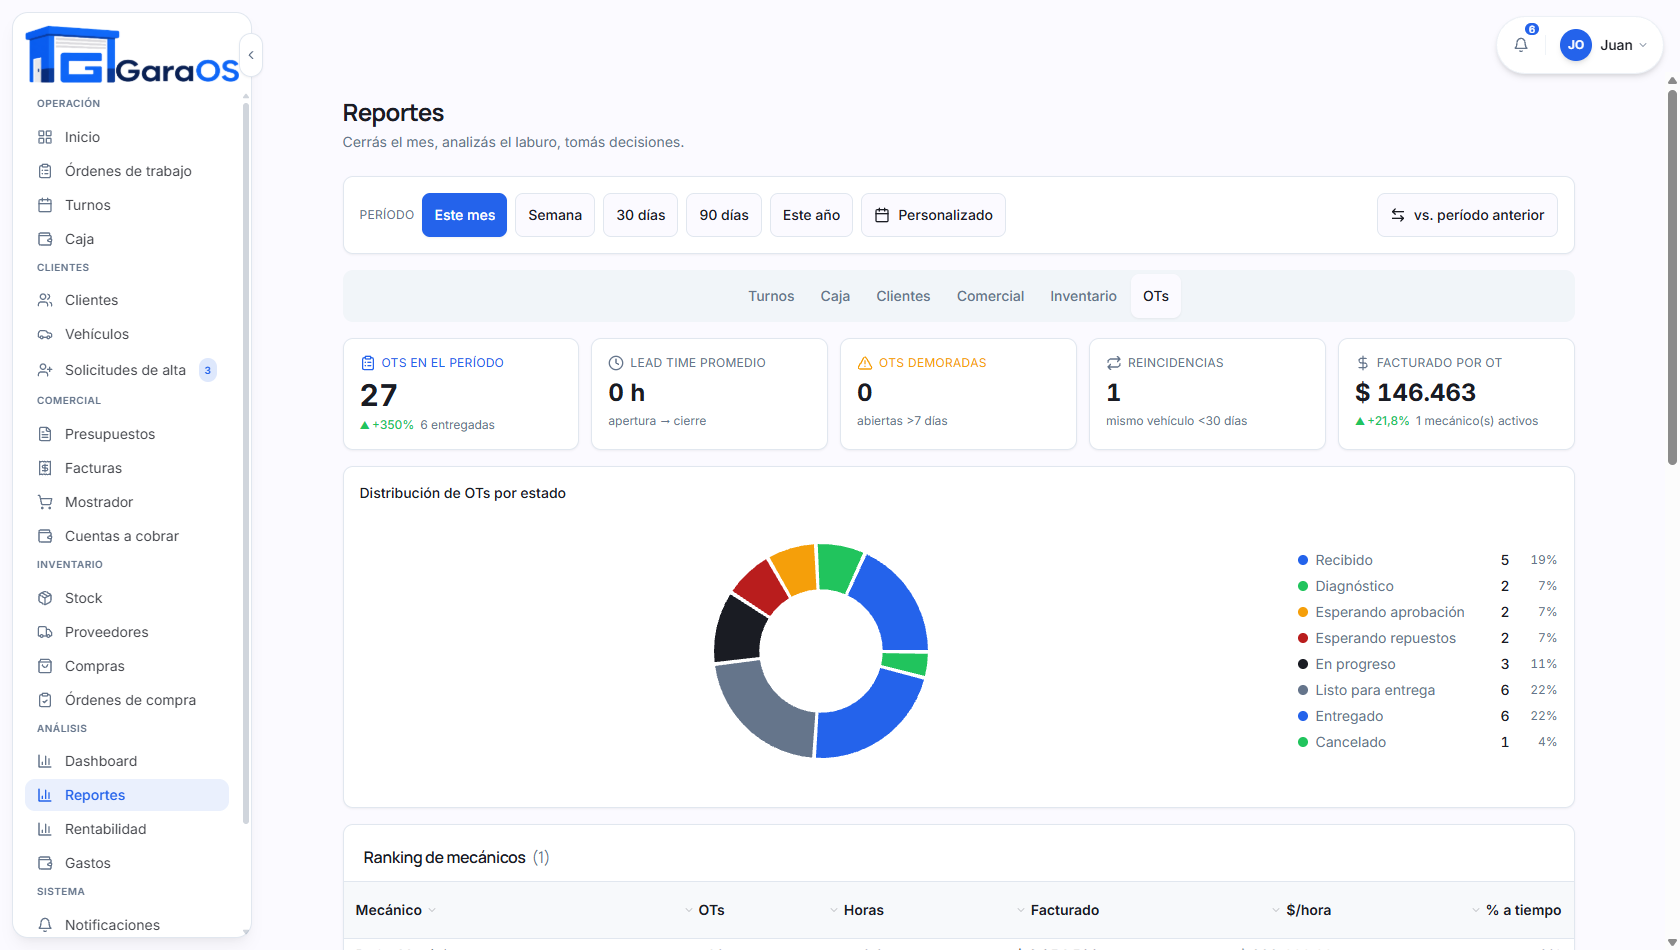The width and height of the screenshot is (1680, 950).
Task: Collapse the sidebar with the chevron
Action: pos(251,55)
